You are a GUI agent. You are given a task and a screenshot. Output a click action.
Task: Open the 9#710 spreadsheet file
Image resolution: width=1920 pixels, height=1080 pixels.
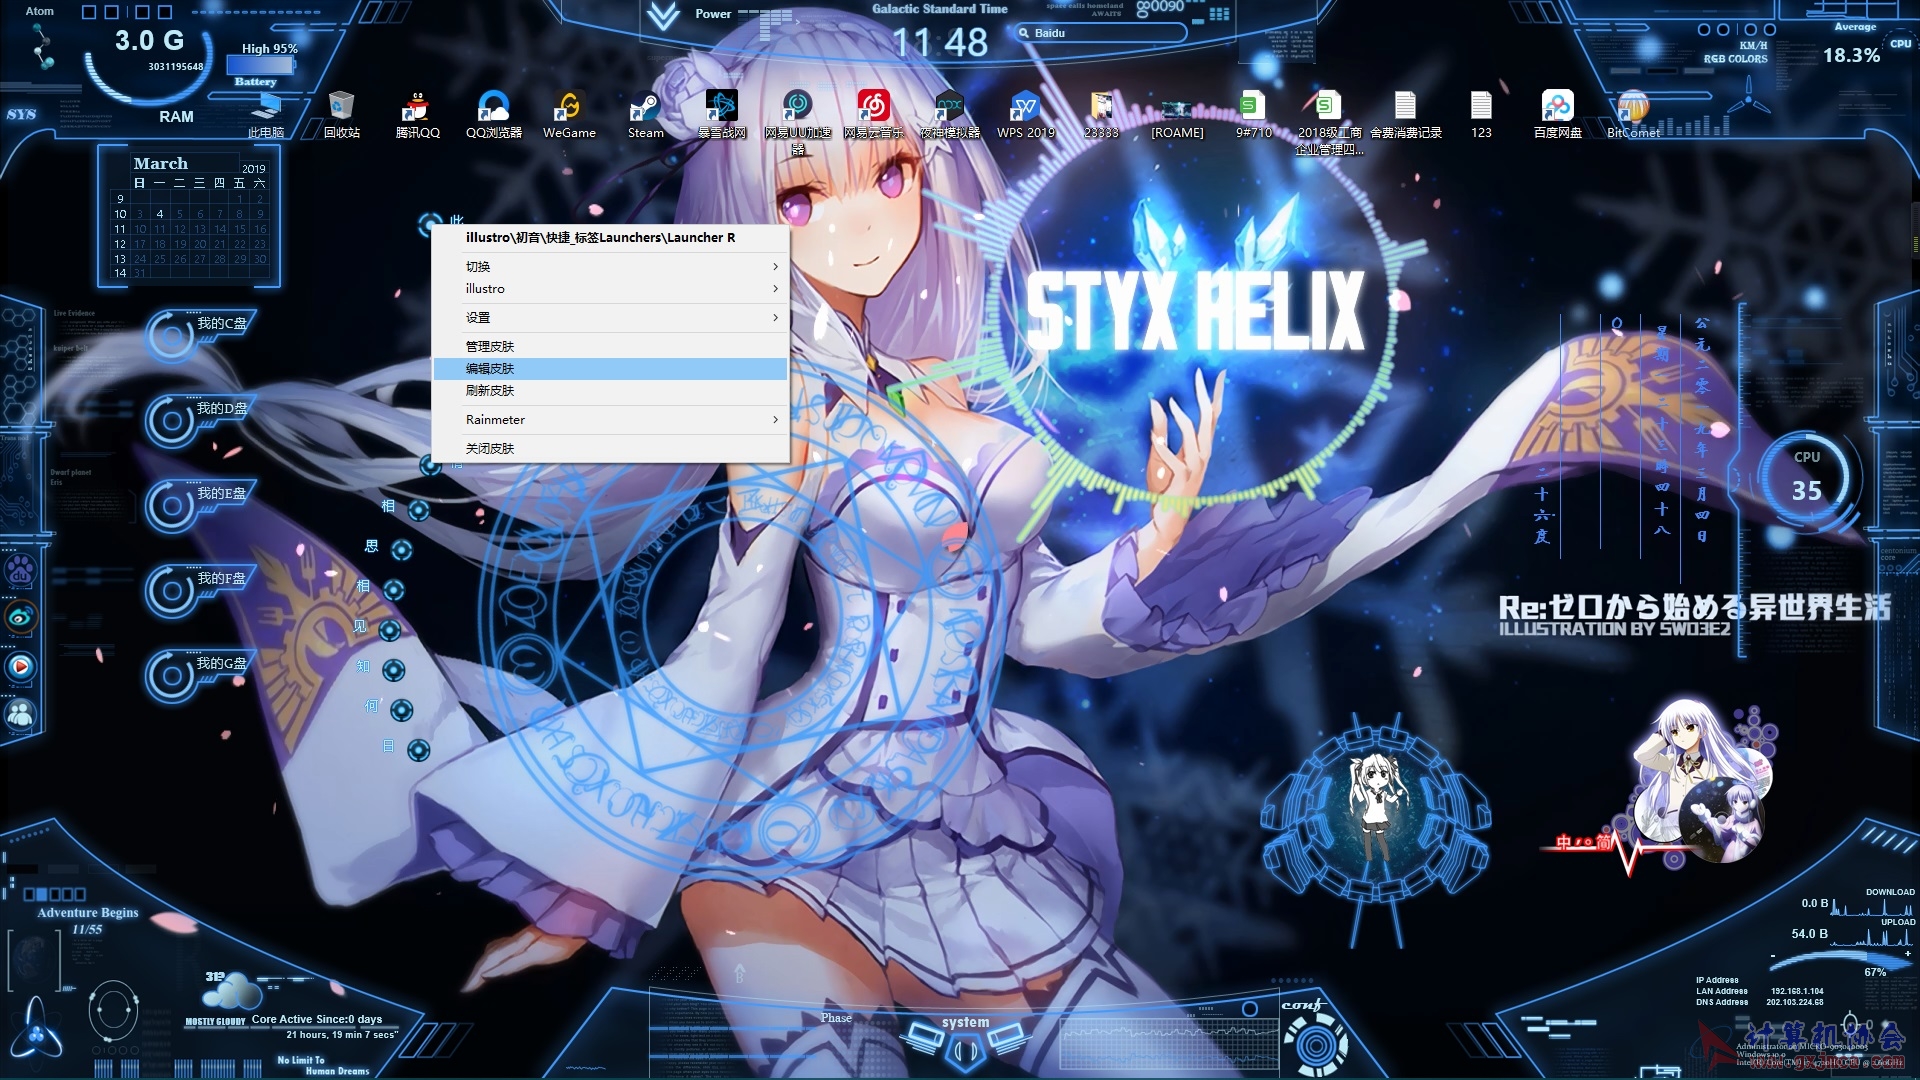tap(1253, 114)
